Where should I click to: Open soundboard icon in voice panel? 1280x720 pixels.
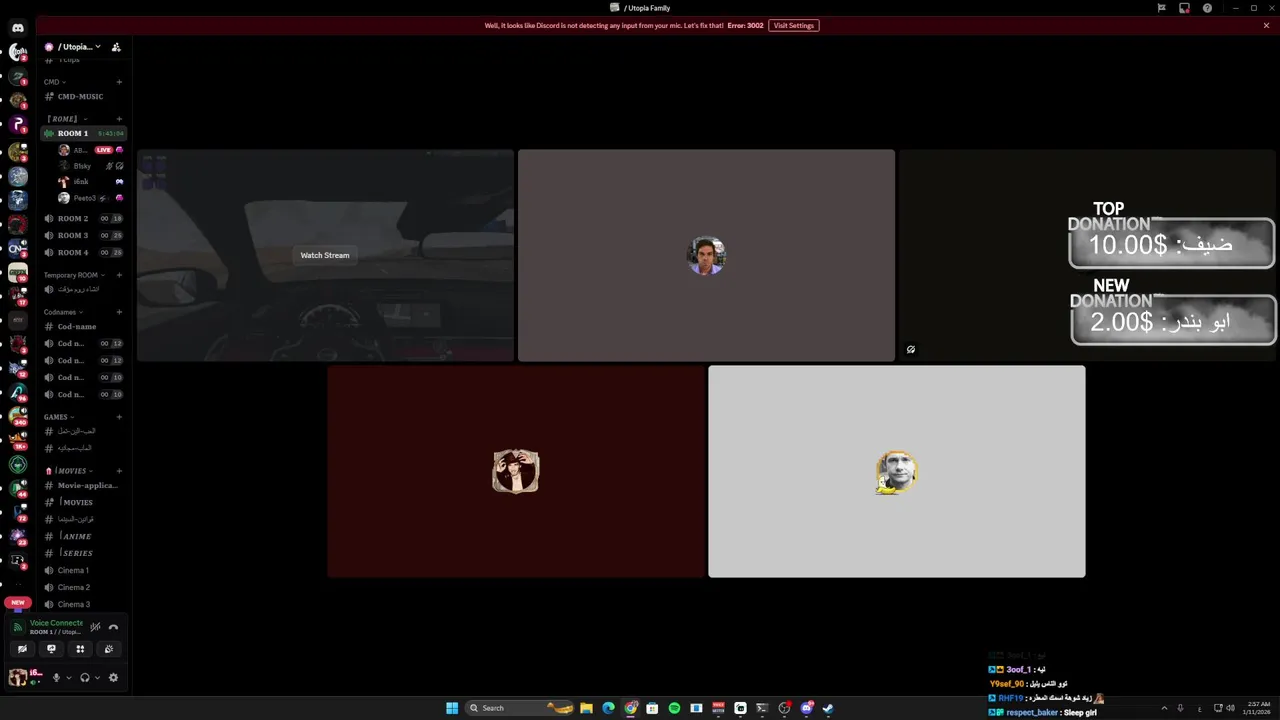[109, 649]
